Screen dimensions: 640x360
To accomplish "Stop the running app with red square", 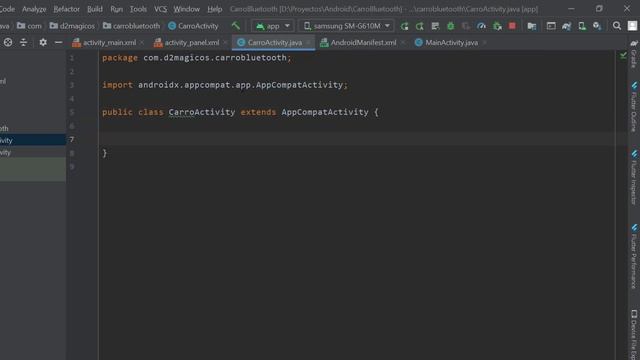I will pyautogui.click(x=512, y=26).
